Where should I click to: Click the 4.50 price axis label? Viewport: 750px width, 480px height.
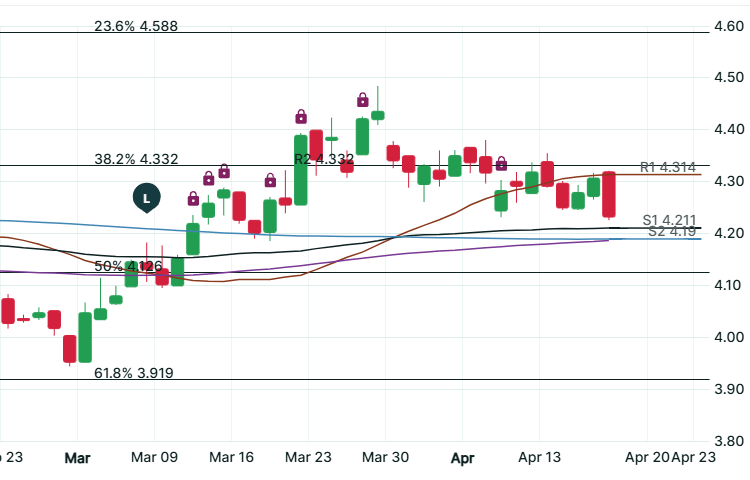(x=724, y=78)
